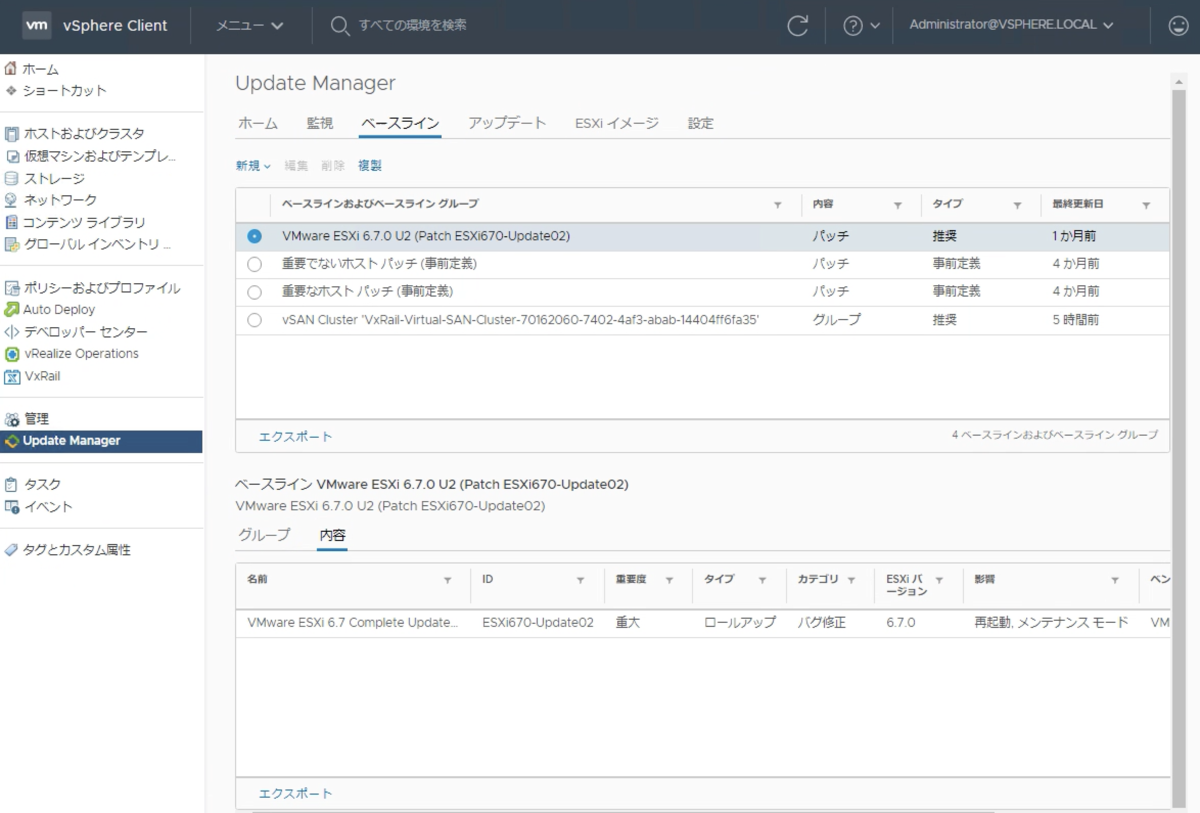Click the search magnifier icon

click(340, 25)
